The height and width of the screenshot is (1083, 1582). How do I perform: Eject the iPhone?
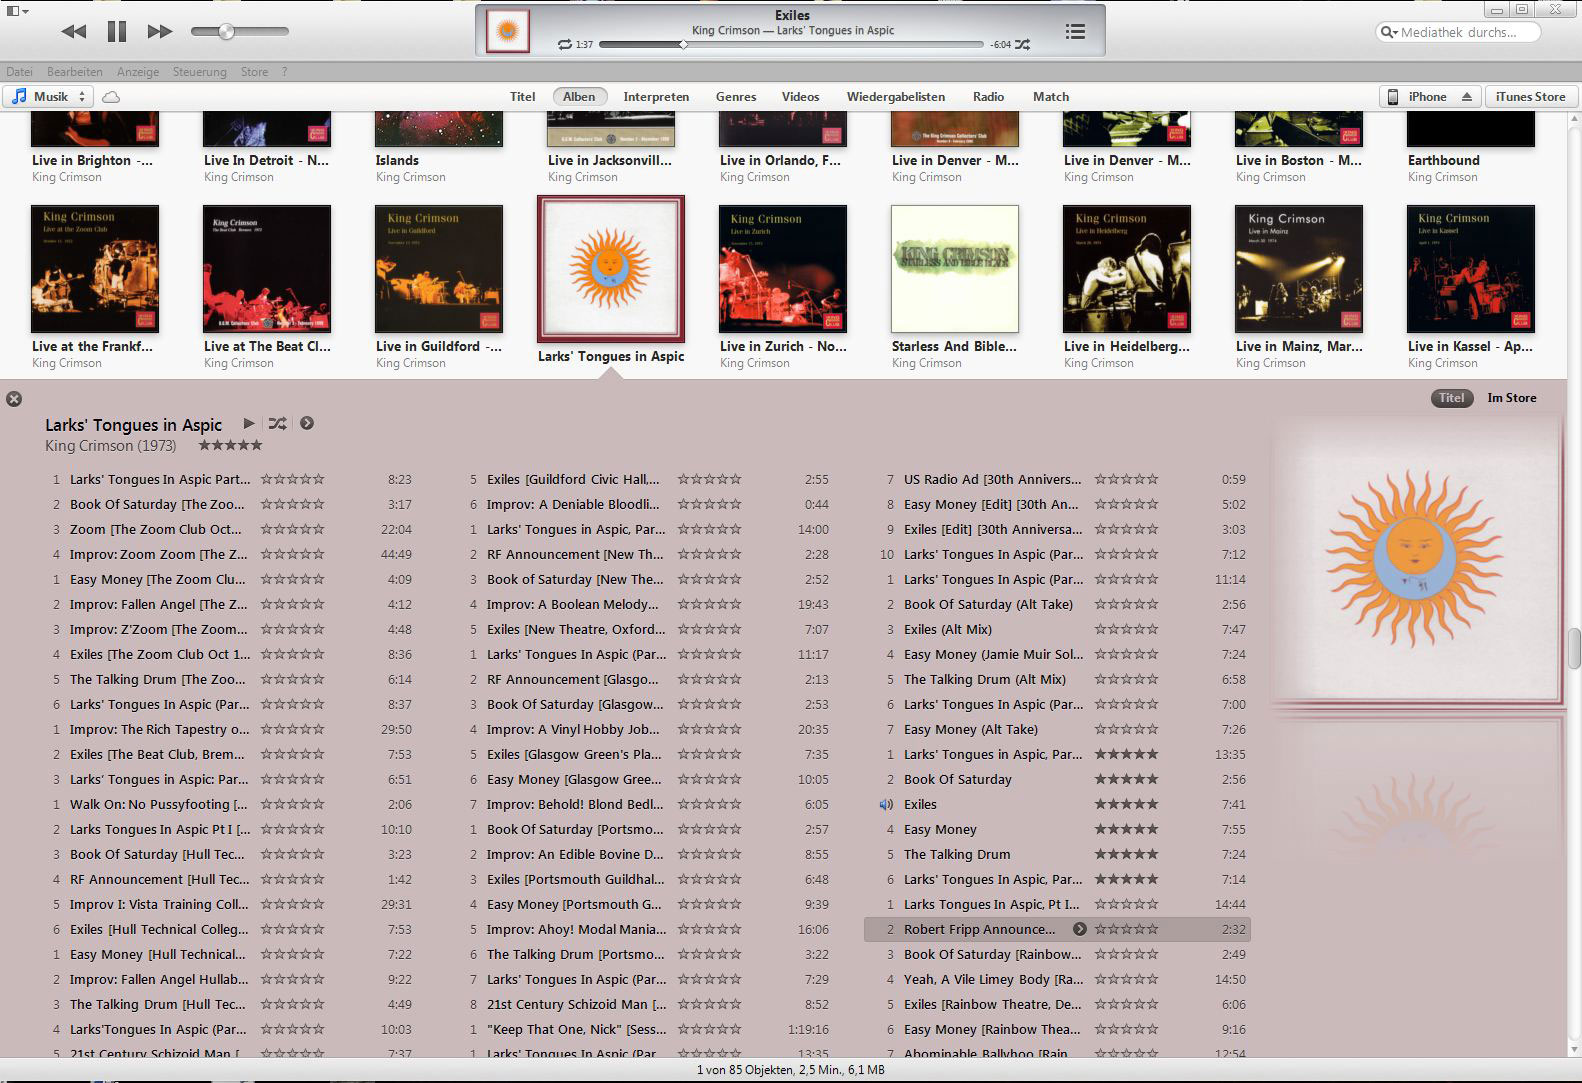pyautogui.click(x=1467, y=97)
